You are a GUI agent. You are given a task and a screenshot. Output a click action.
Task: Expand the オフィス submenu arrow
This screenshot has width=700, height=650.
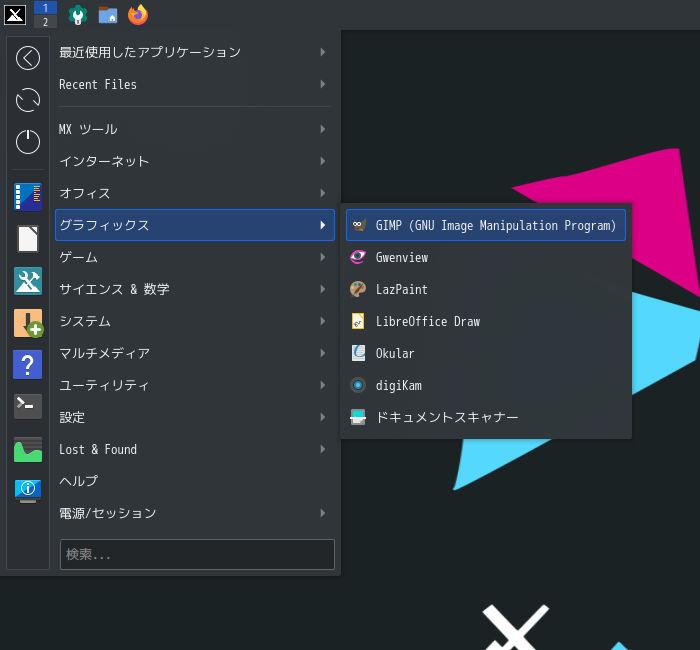pos(323,193)
